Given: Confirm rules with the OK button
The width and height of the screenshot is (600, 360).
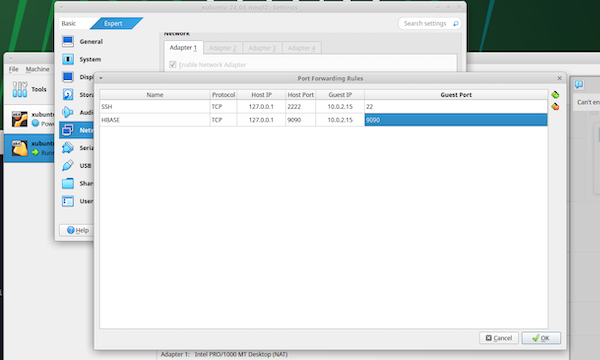Looking at the screenshot, I should click(x=541, y=338).
